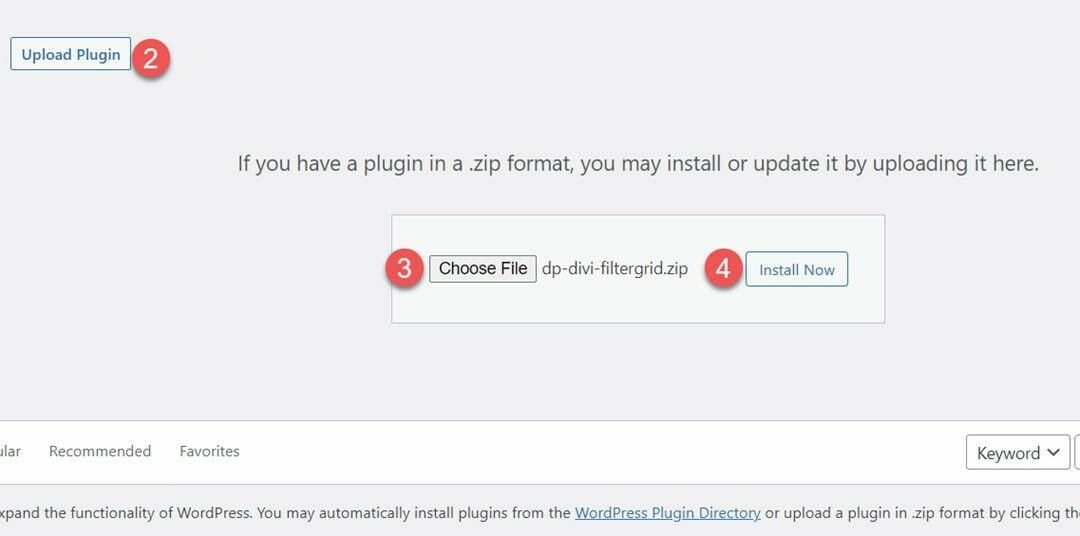Image resolution: width=1080 pixels, height=536 pixels.
Task: Focus the search field beside Keyword
Action: [x=1077, y=453]
